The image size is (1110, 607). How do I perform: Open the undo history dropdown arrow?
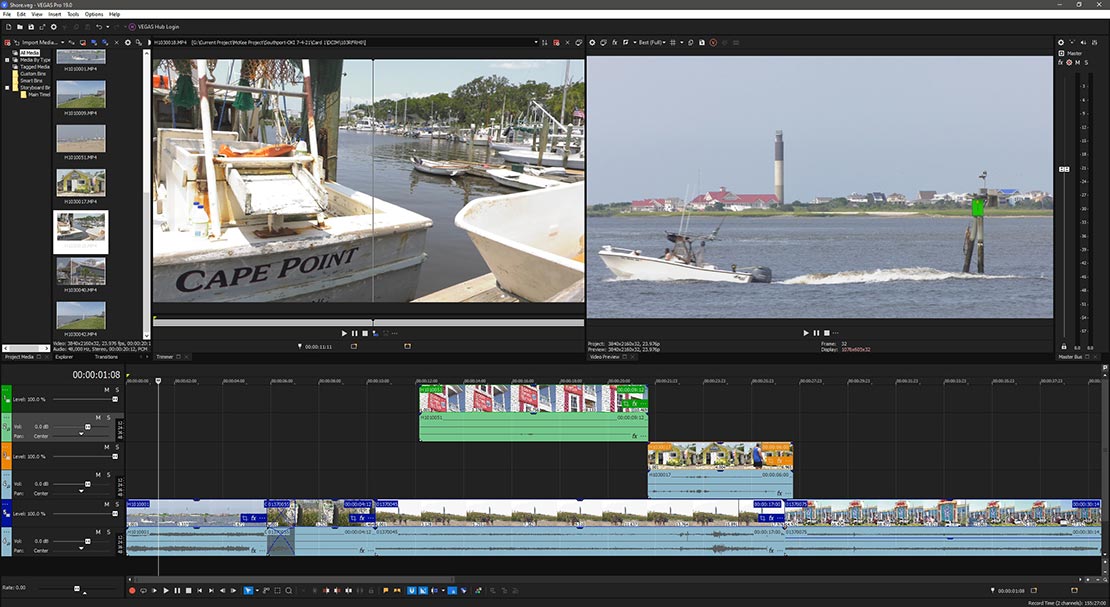tap(108, 27)
